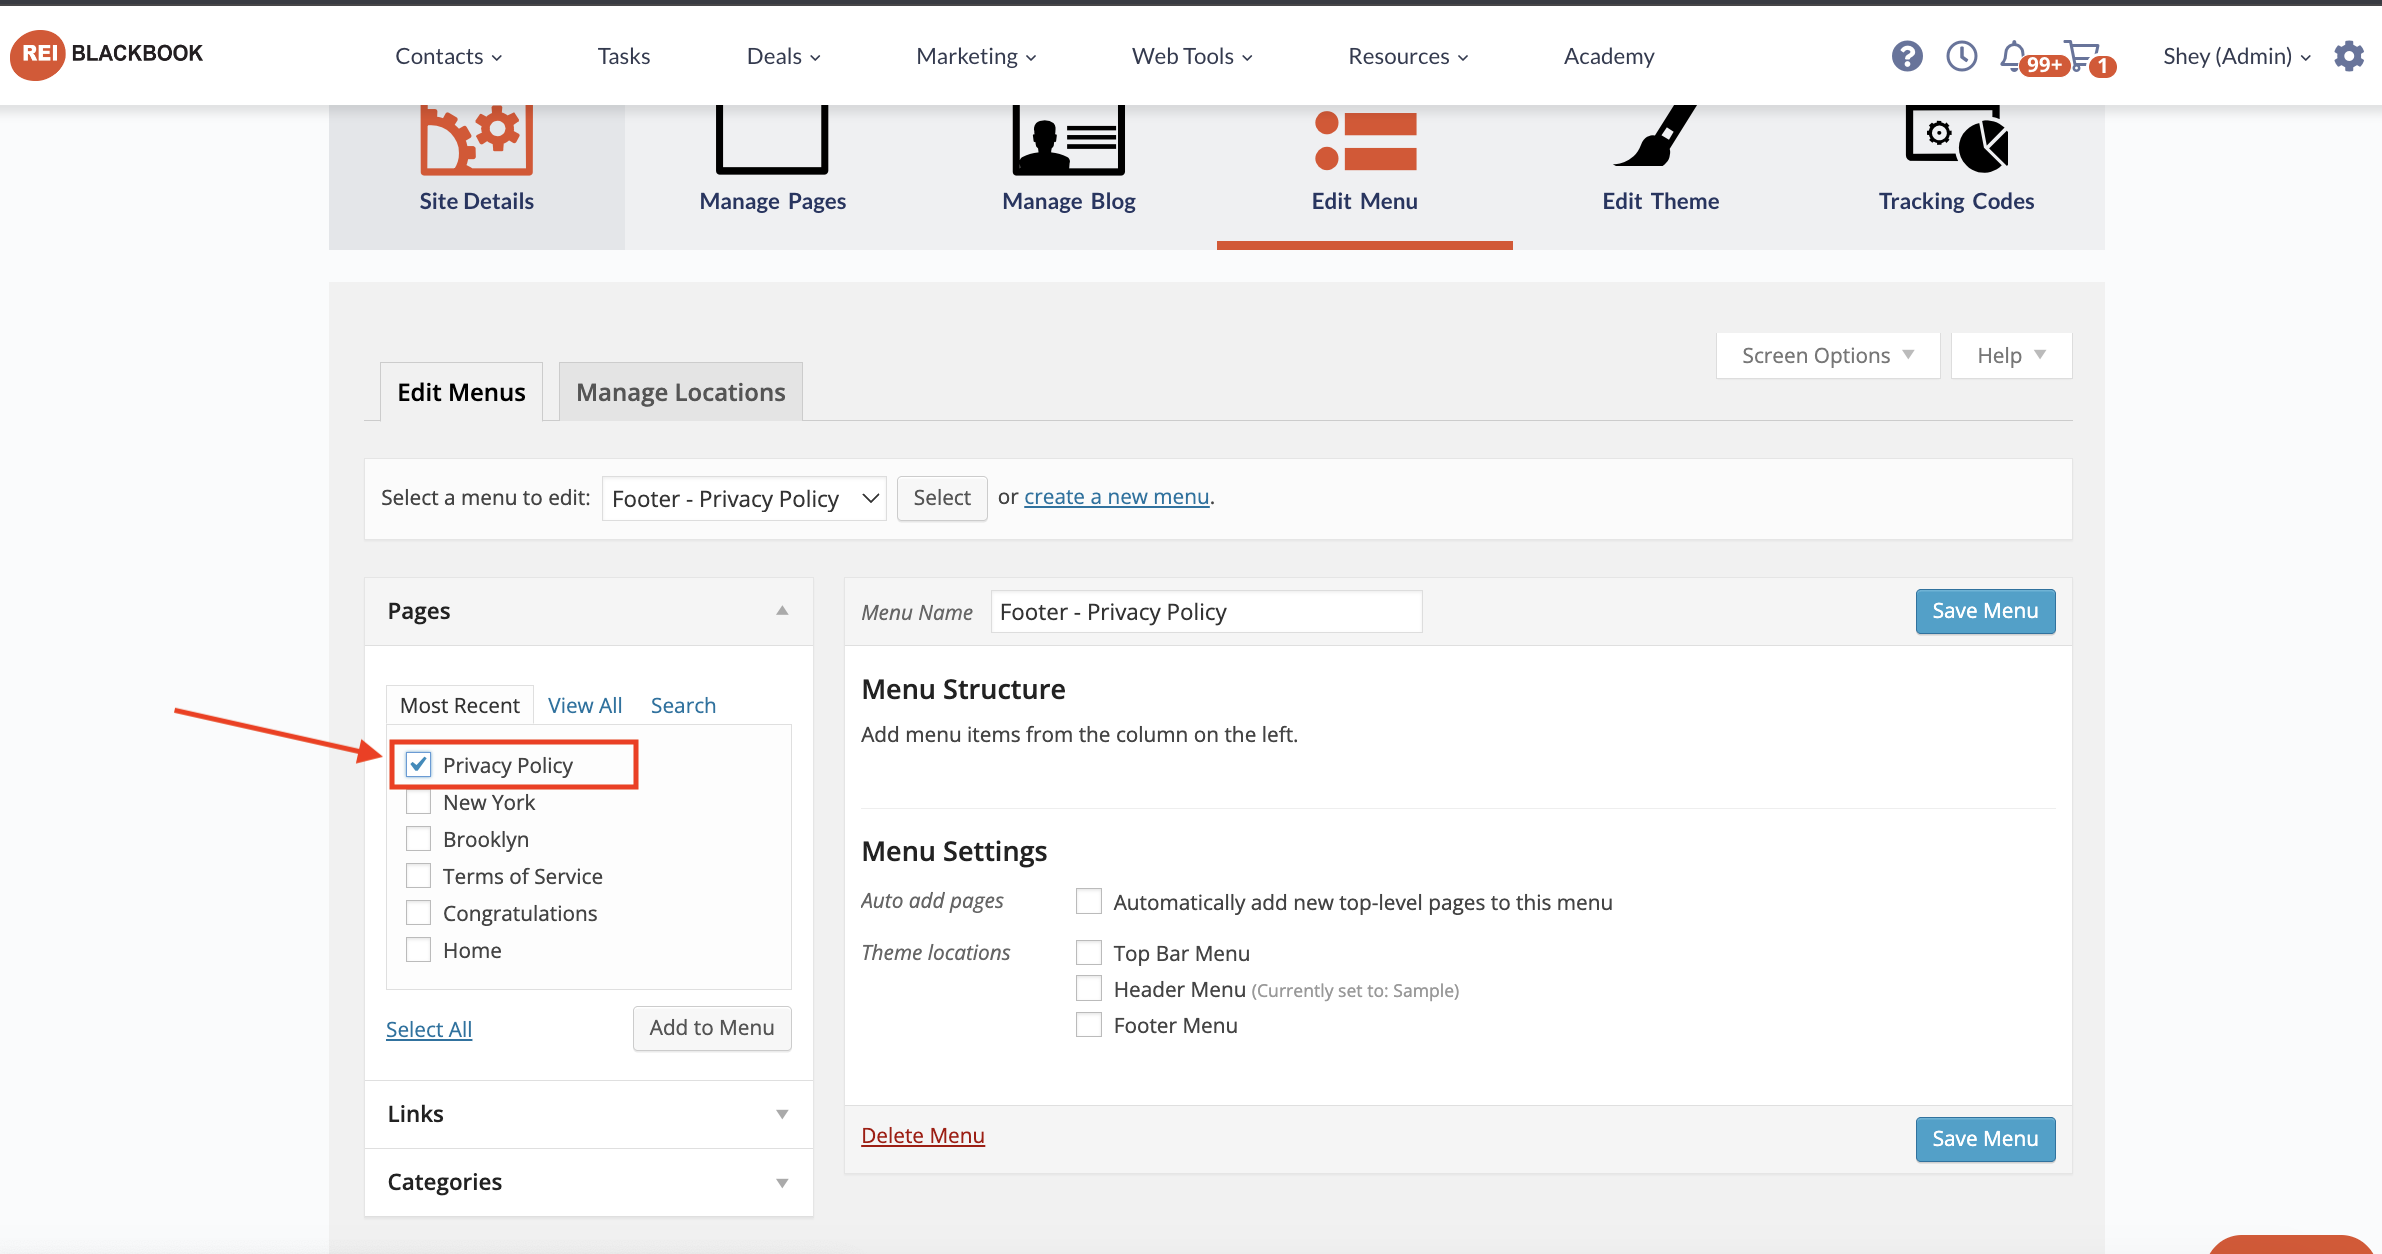The height and width of the screenshot is (1254, 2382).
Task: Open the select menu to edit dropdown
Action: point(744,498)
